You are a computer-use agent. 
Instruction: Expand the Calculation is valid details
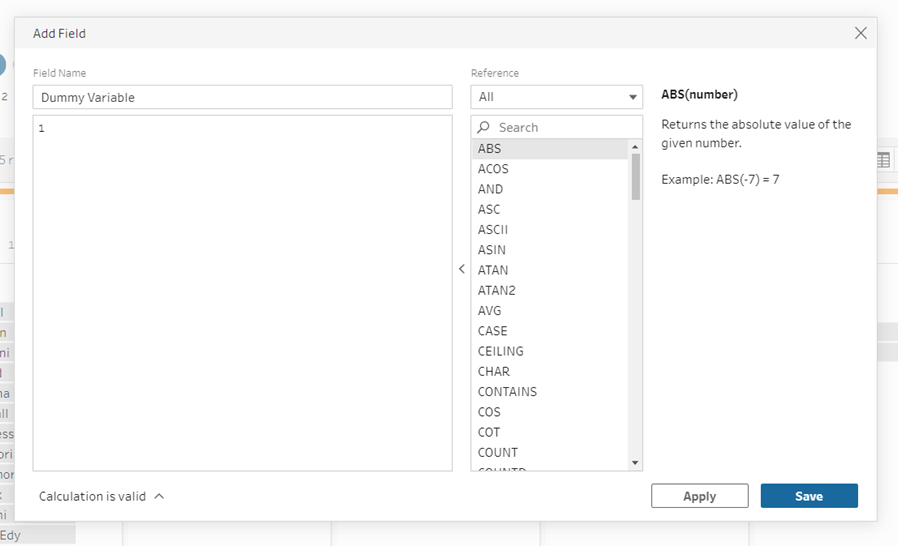pyautogui.click(x=160, y=496)
